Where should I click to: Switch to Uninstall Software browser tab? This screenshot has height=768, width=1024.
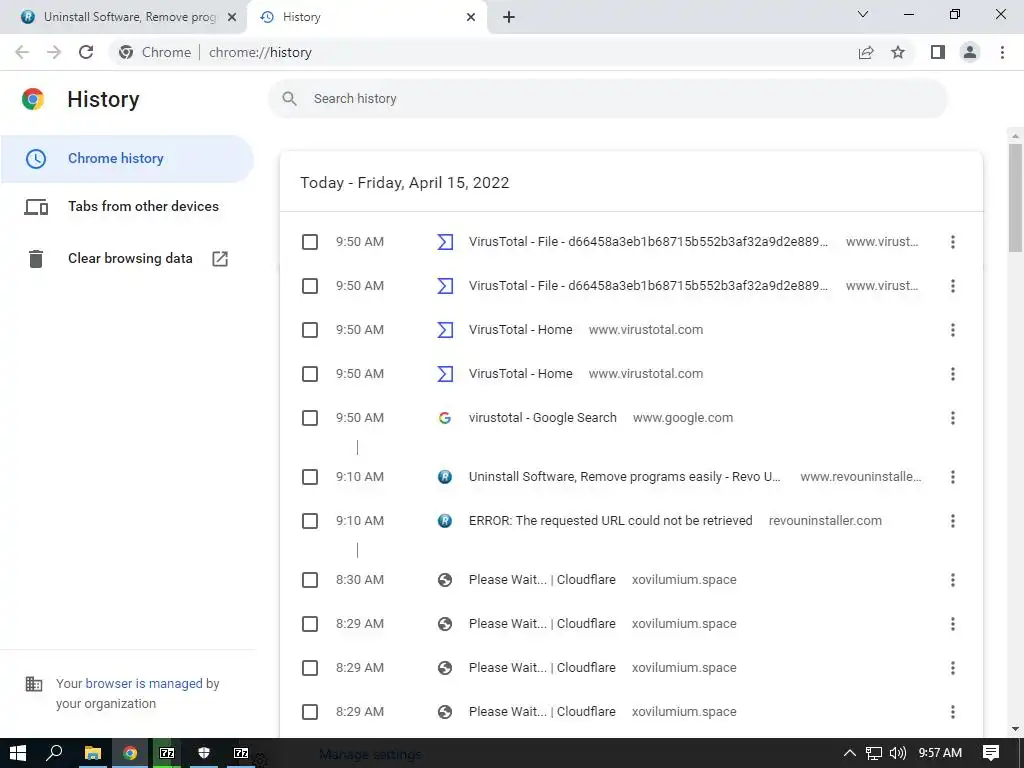[x=123, y=17]
